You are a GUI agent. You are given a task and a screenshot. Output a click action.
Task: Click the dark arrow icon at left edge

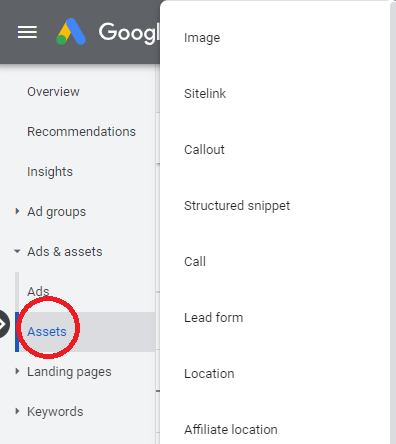[4, 324]
